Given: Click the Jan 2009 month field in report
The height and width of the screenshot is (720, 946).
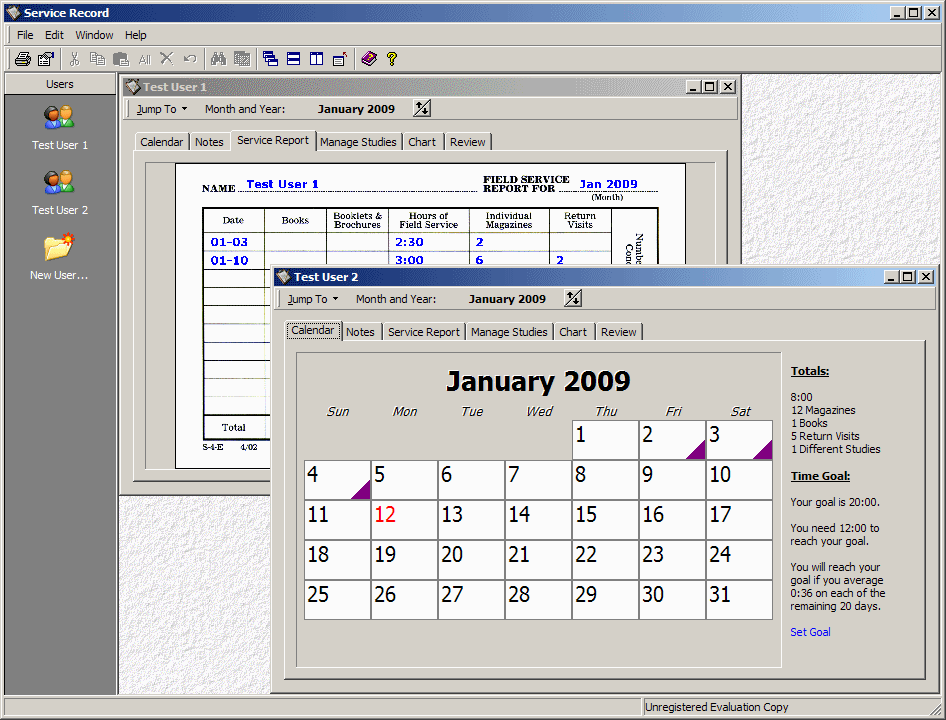Looking at the screenshot, I should pos(608,184).
